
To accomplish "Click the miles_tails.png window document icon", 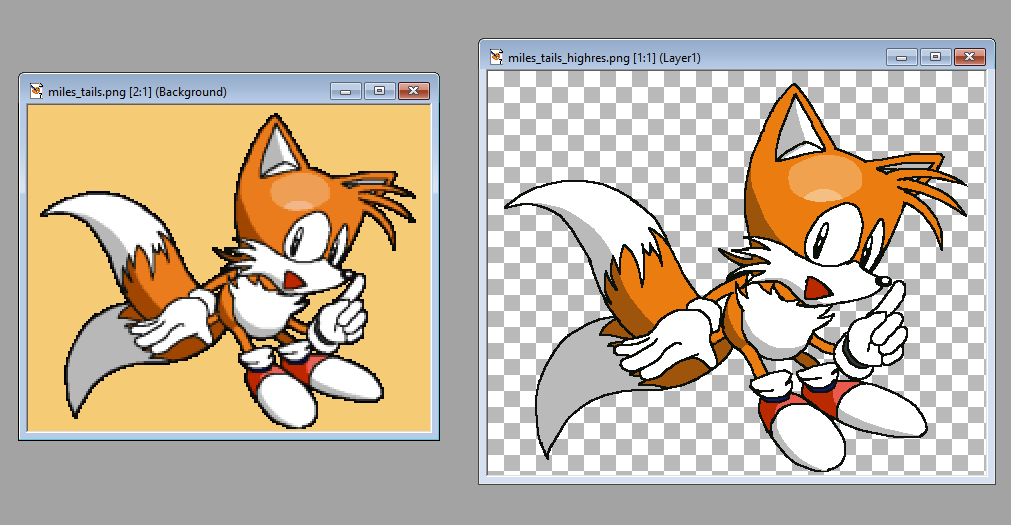I will (x=37, y=91).
